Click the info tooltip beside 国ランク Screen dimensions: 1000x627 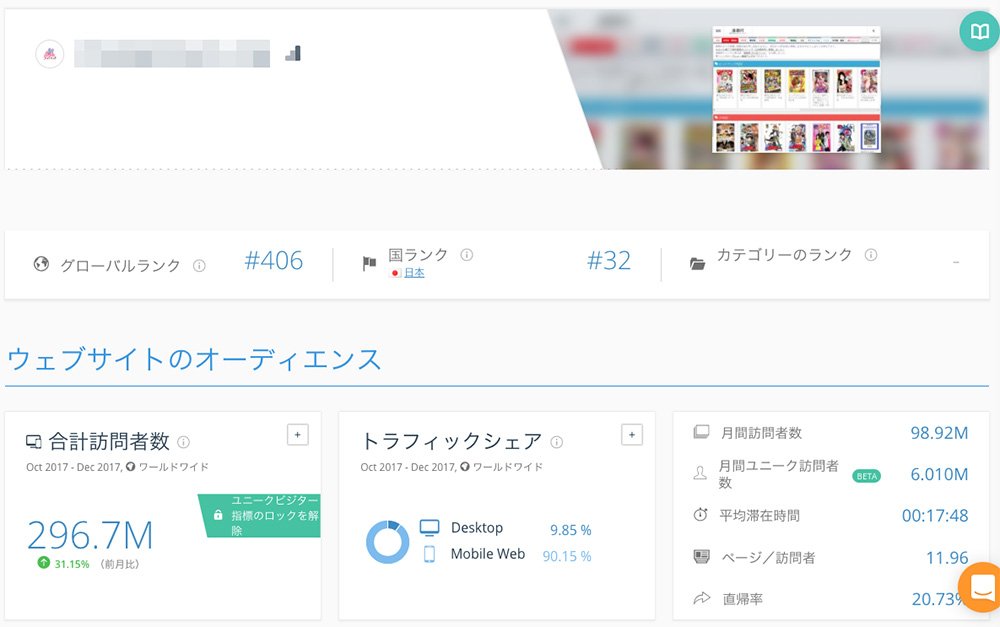pyautogui.click(x=468, y=253)
